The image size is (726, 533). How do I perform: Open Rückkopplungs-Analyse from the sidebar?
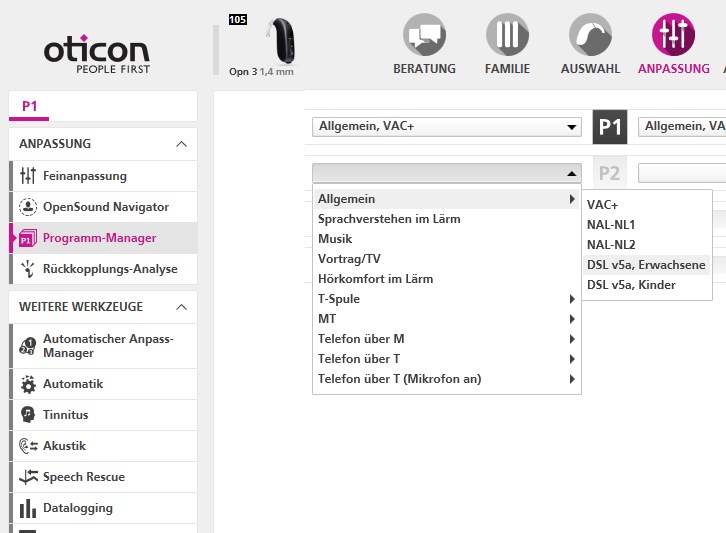tap(104, 269)
